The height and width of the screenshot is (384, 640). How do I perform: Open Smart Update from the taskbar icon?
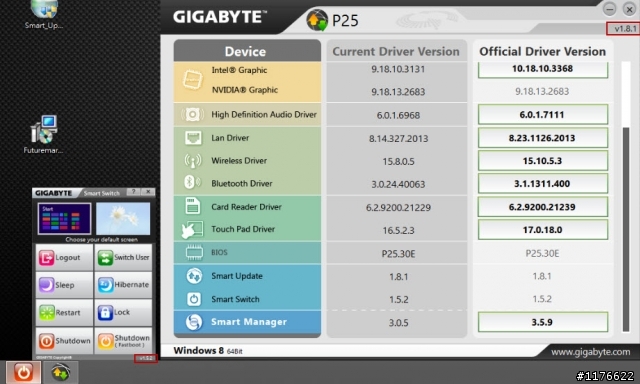(60, 372)
